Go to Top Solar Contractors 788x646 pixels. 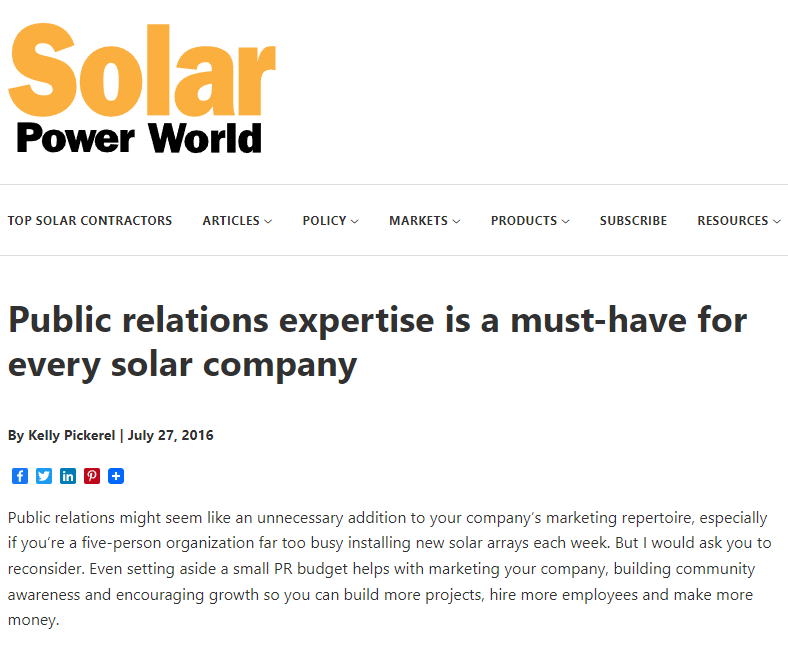[90, 221]
